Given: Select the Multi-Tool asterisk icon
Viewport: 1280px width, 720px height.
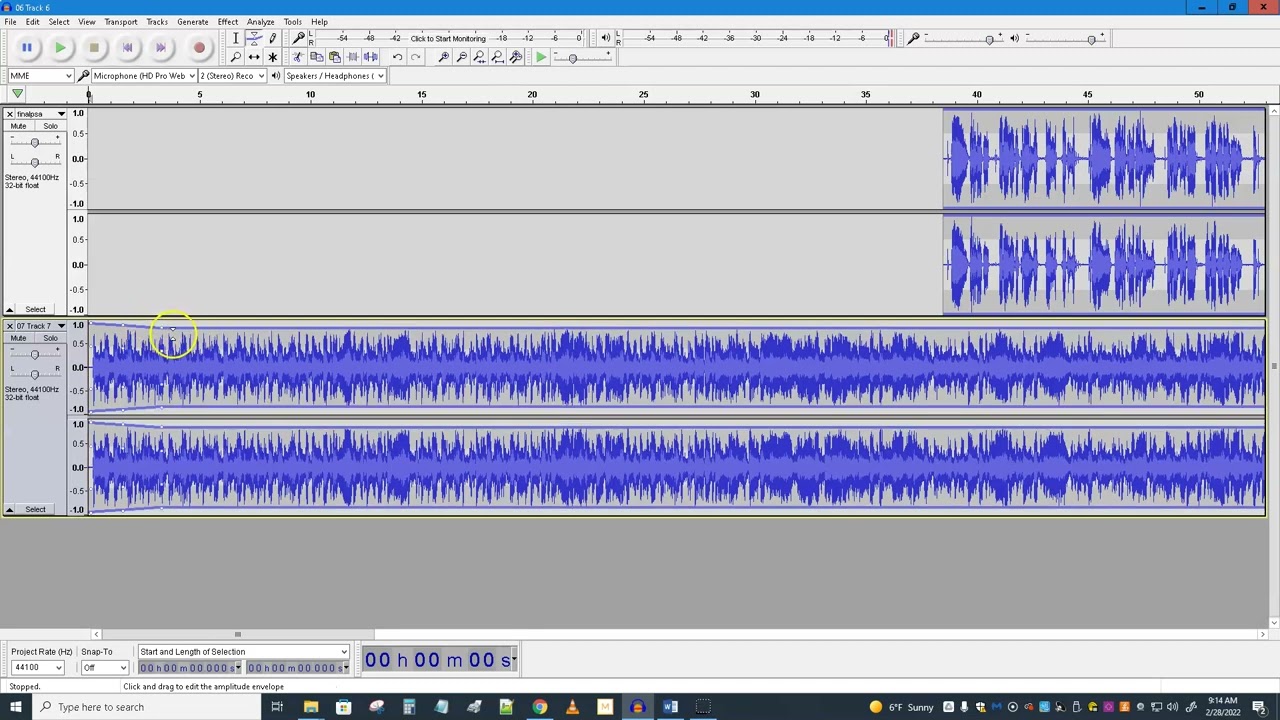Looking at the screenshot, I should pos(272,57).
